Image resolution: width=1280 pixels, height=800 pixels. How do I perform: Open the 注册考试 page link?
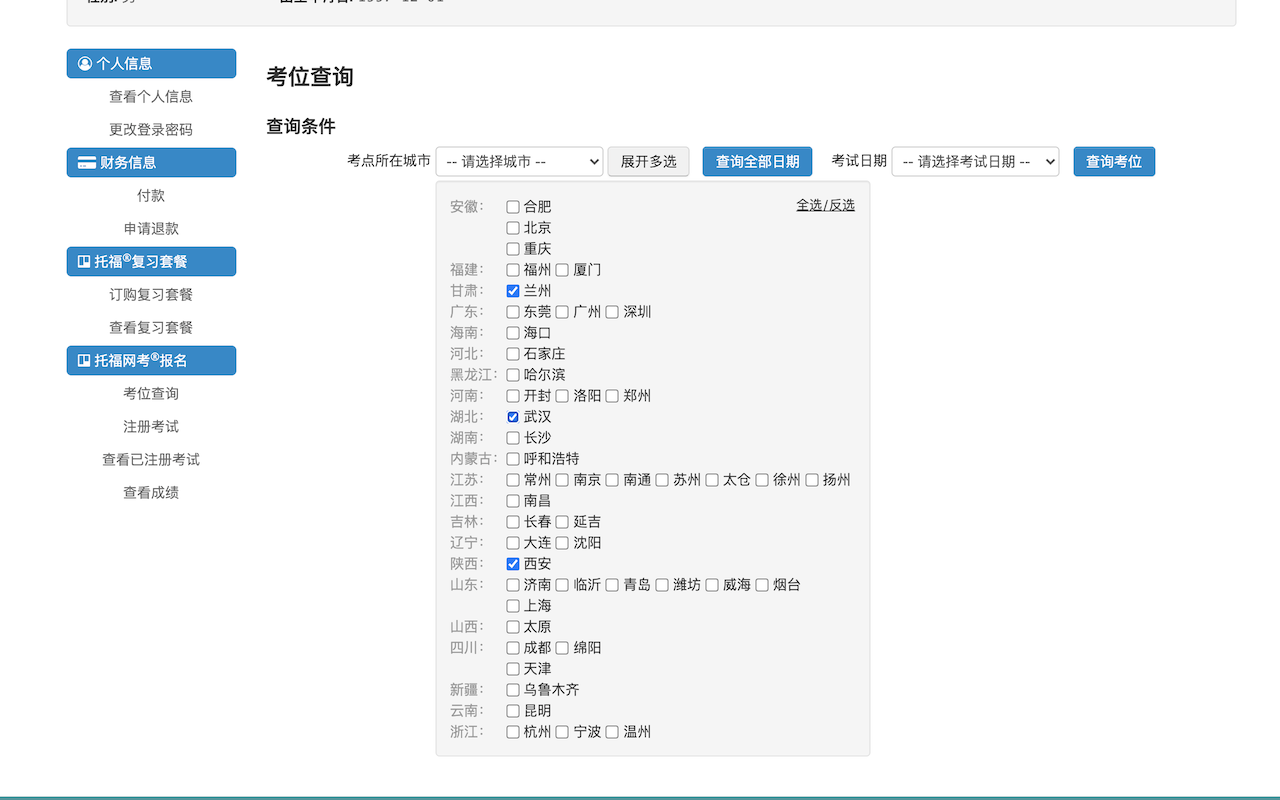150,426
